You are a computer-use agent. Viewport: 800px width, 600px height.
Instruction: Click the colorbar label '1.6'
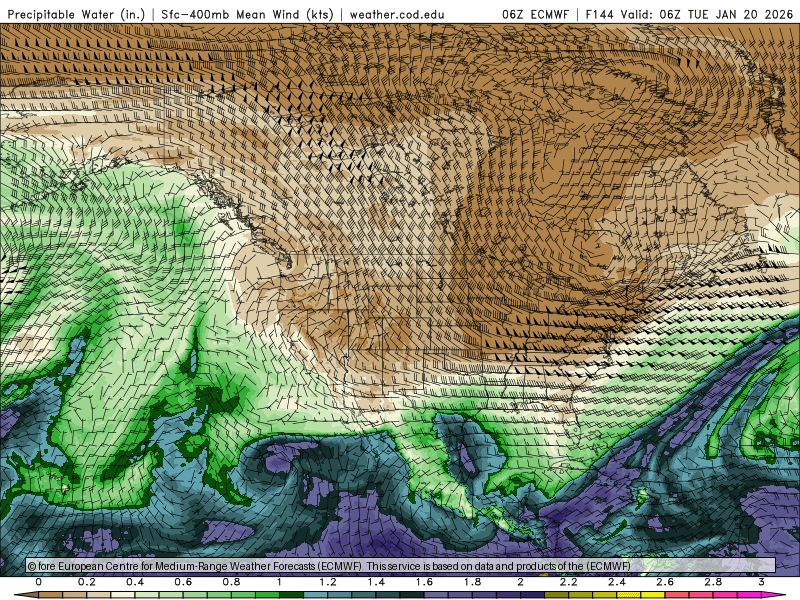[424, 582]
